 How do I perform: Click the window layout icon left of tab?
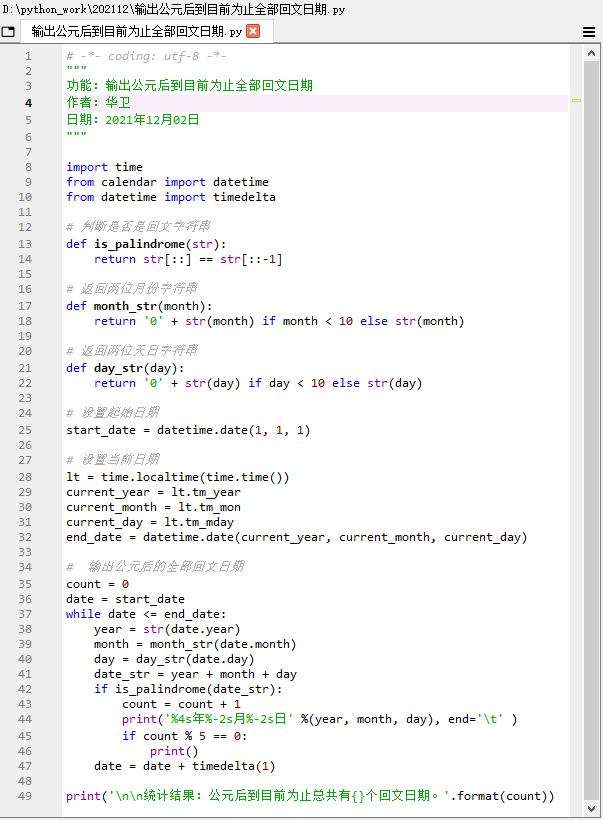(8, 32)
